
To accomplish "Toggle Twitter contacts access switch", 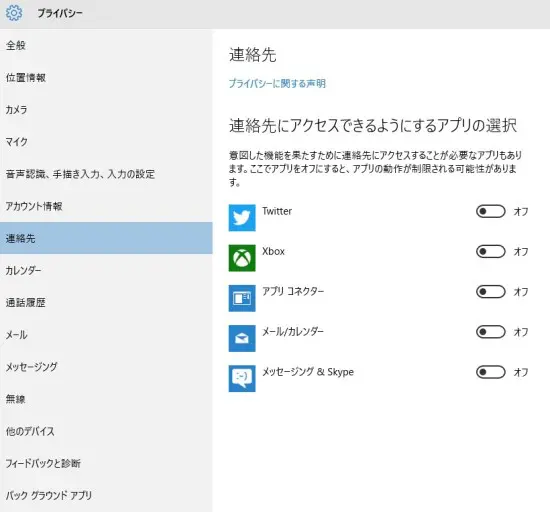I will (x=490, y=211).
